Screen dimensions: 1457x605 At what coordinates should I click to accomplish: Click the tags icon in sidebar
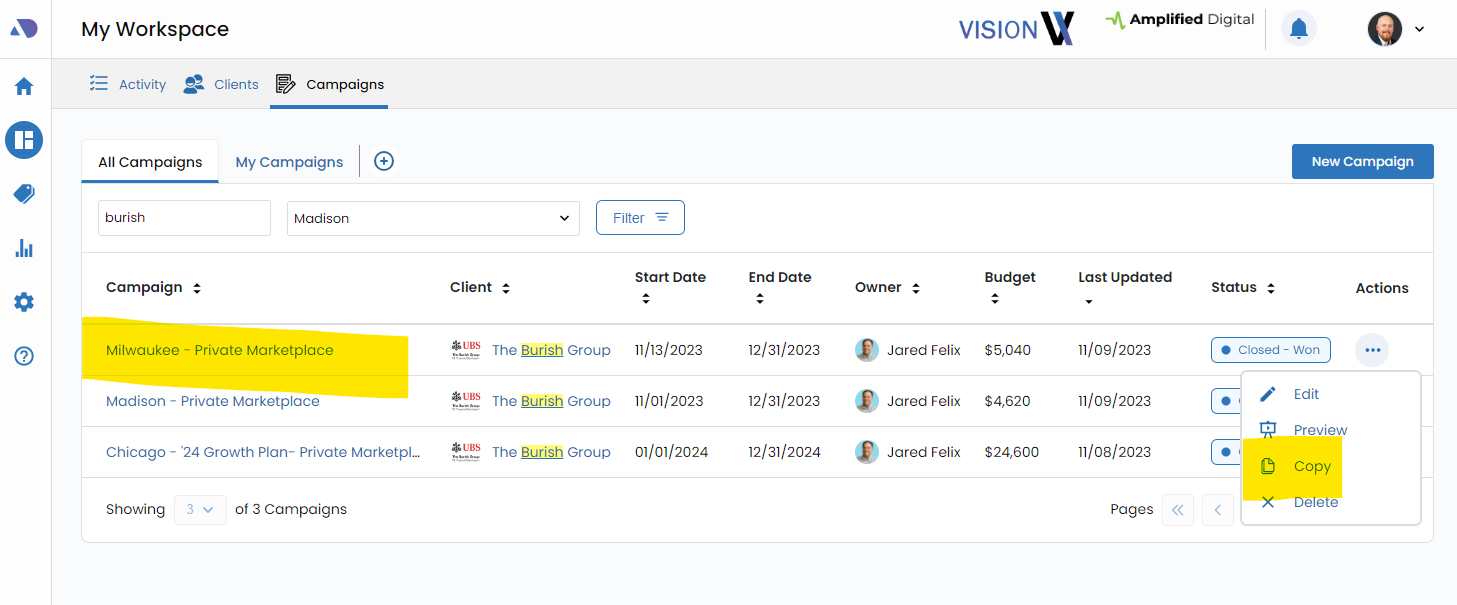pyautogui.click(x=24, y=194)
